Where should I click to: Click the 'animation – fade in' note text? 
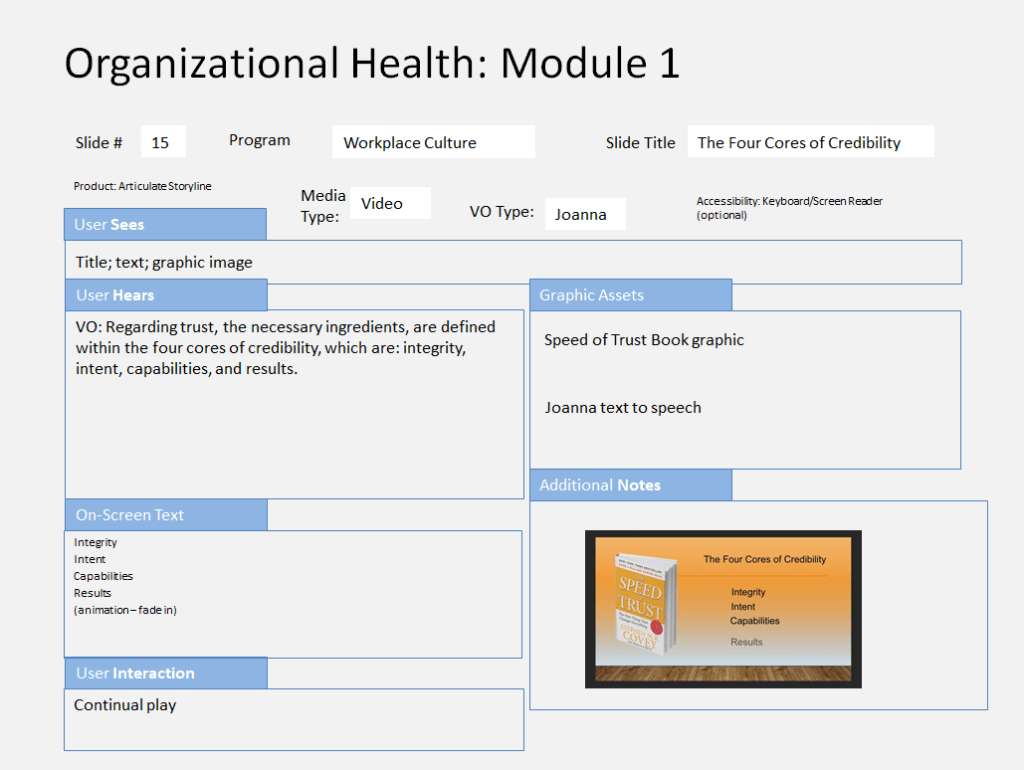tap(125, 610)
